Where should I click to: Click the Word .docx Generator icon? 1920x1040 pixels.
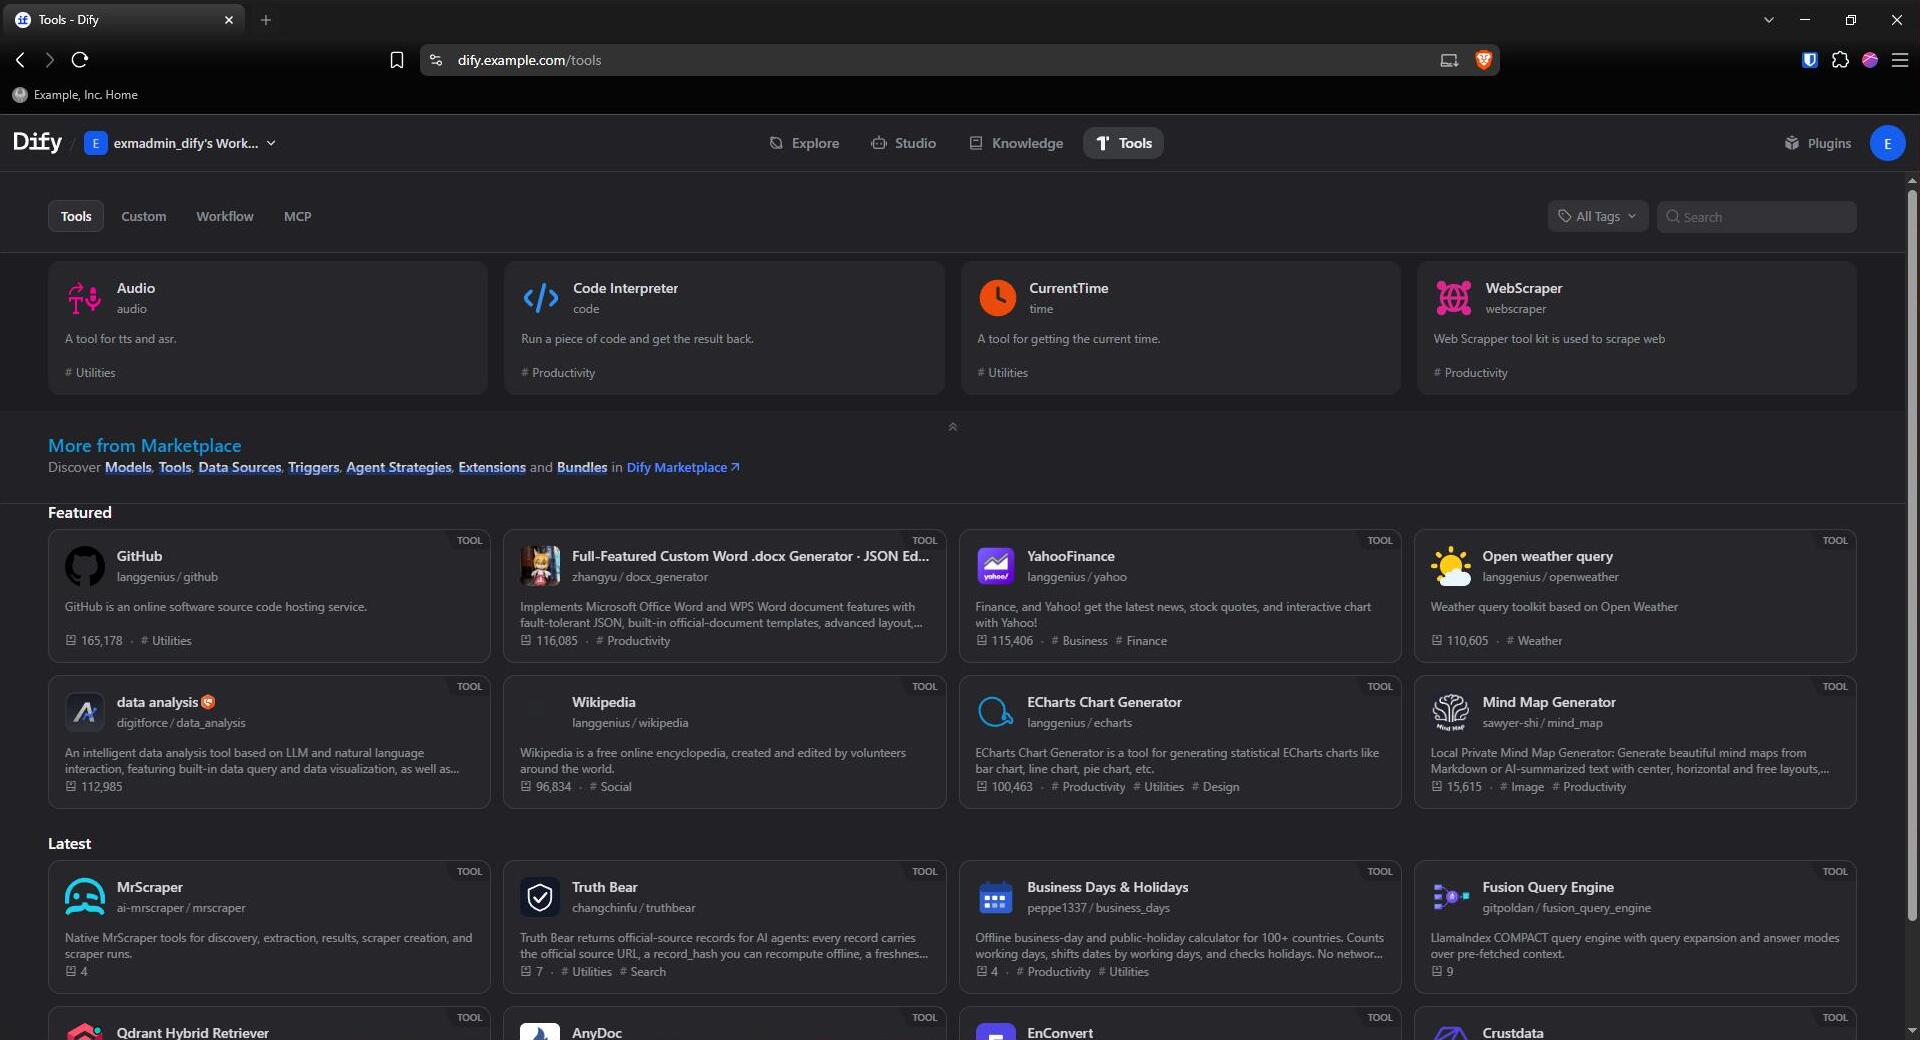pos(540,566)
